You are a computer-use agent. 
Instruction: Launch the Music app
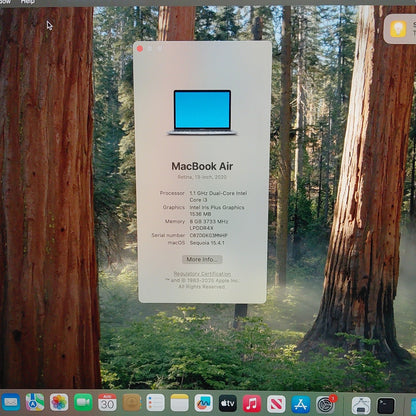point(252,404)
